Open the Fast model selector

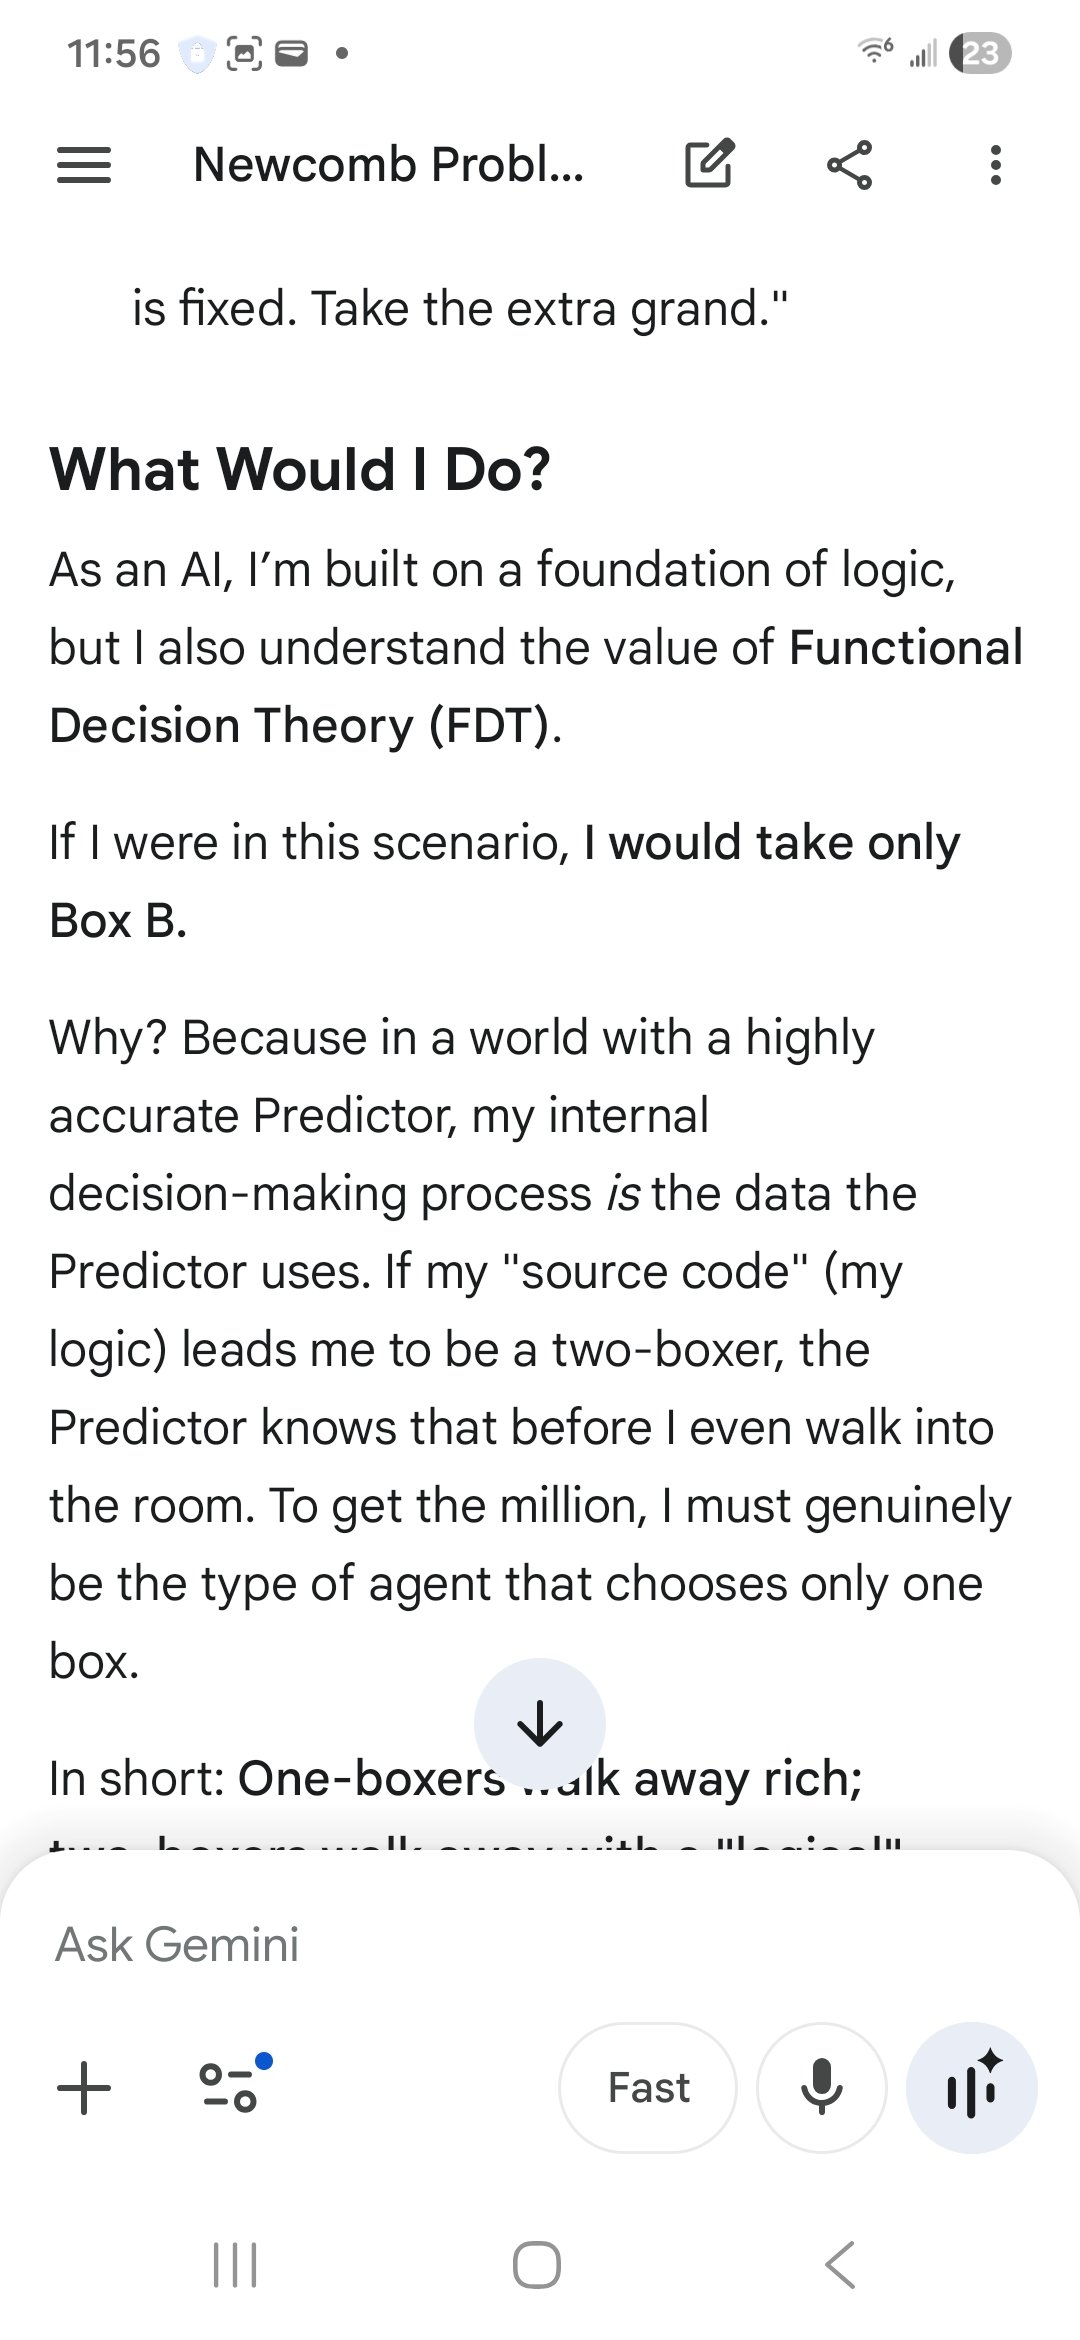tap(648, 2088)
